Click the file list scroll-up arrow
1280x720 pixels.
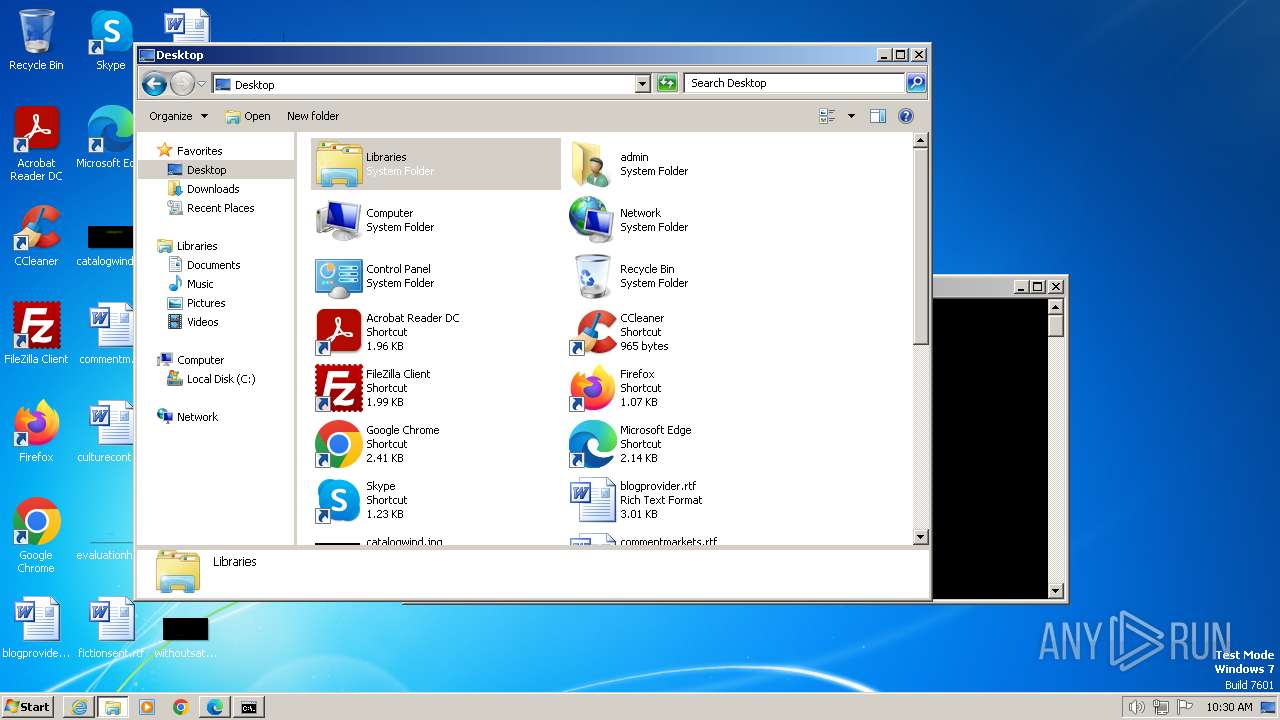point(921,141)
